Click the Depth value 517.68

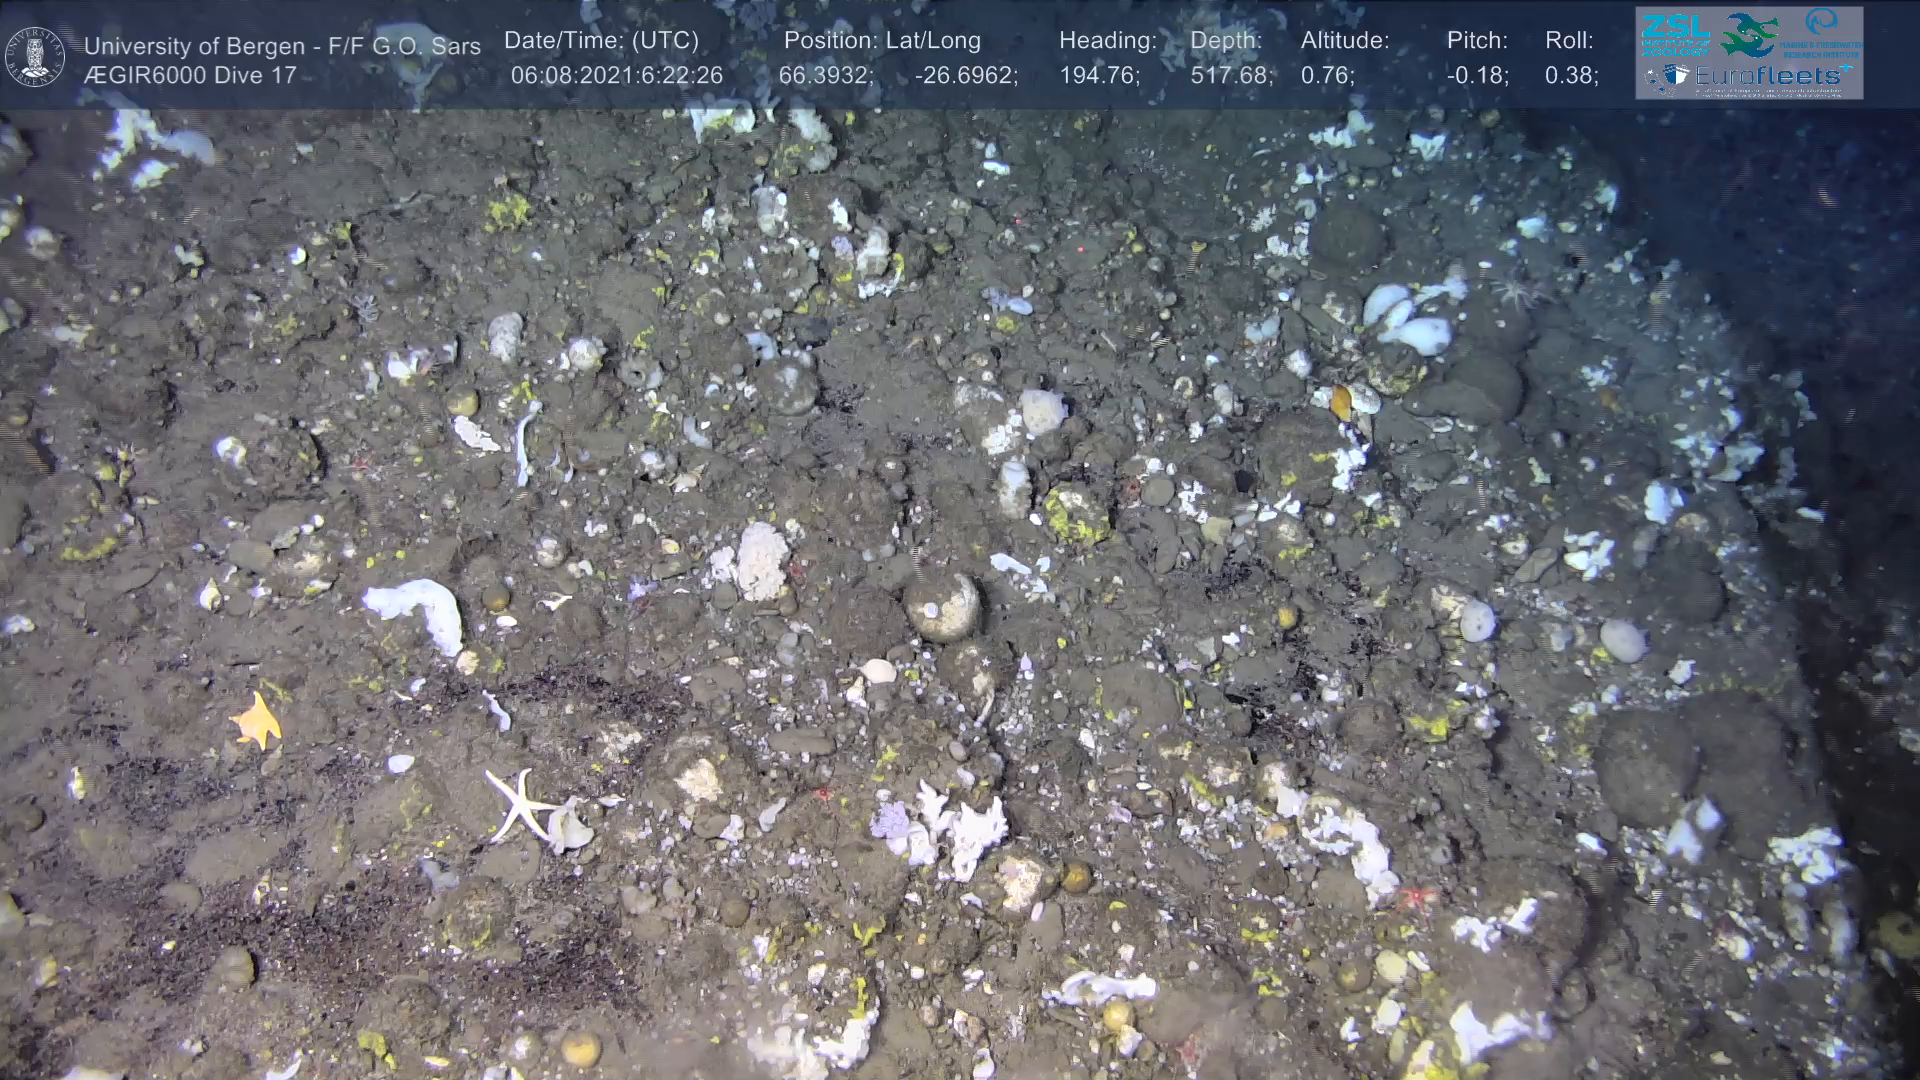1231,76
